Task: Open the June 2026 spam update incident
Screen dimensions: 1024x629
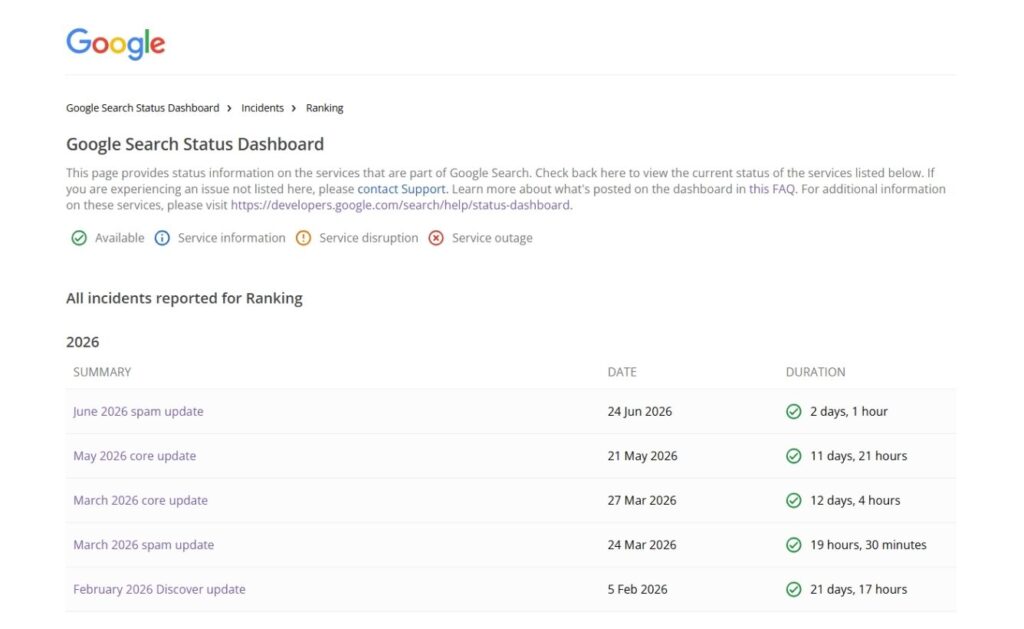Action: click(138, 411)
